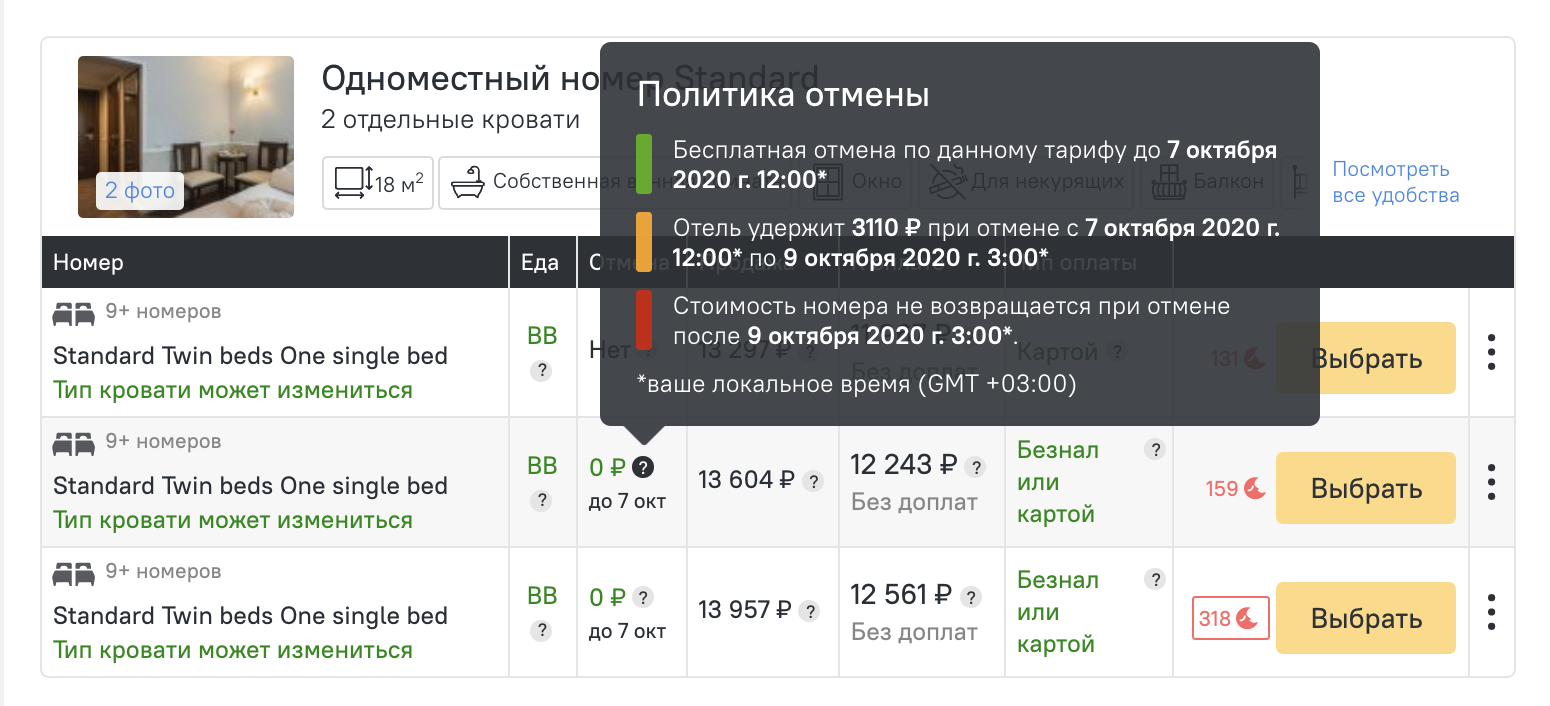Image resolution: width=1550 pixels, height=706 pixels.
Task: Click the 18 м² room size icon
Action: tap(377, 182)
